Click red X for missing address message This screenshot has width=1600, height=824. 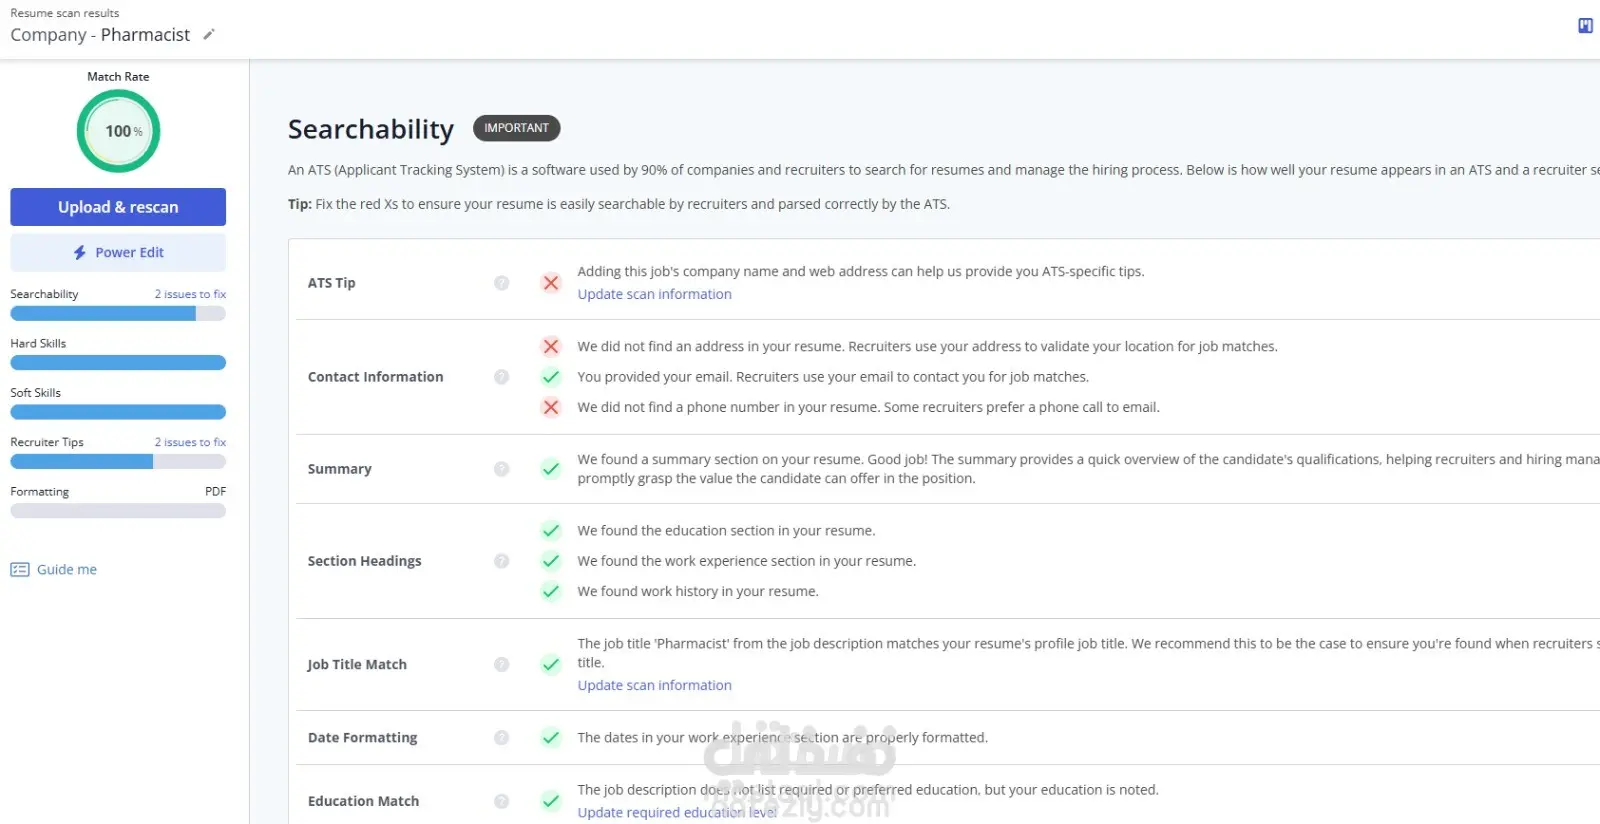[x=551, y=347]
